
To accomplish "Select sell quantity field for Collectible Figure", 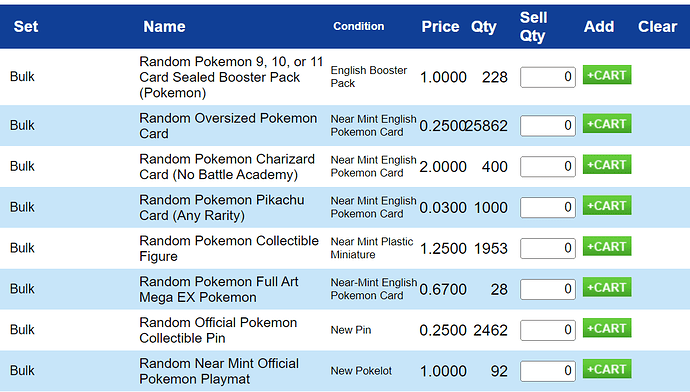I will [547, 249].
